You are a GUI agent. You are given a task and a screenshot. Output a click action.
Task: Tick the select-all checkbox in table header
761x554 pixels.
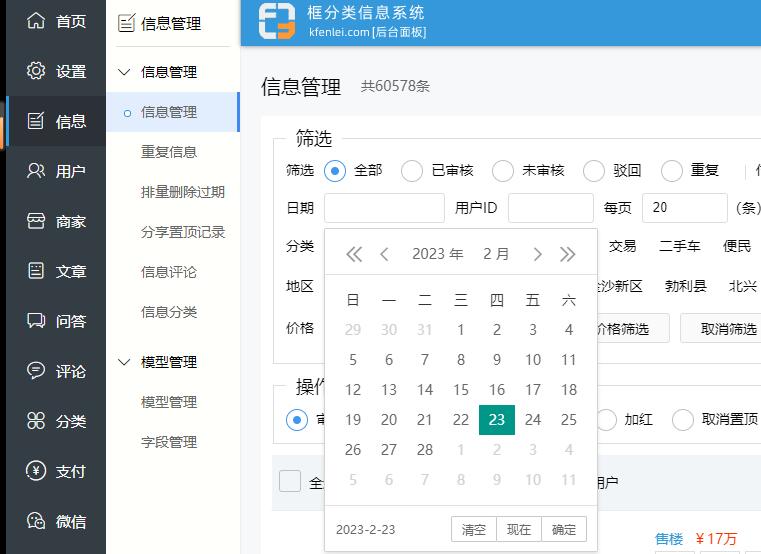pos(290,481)
